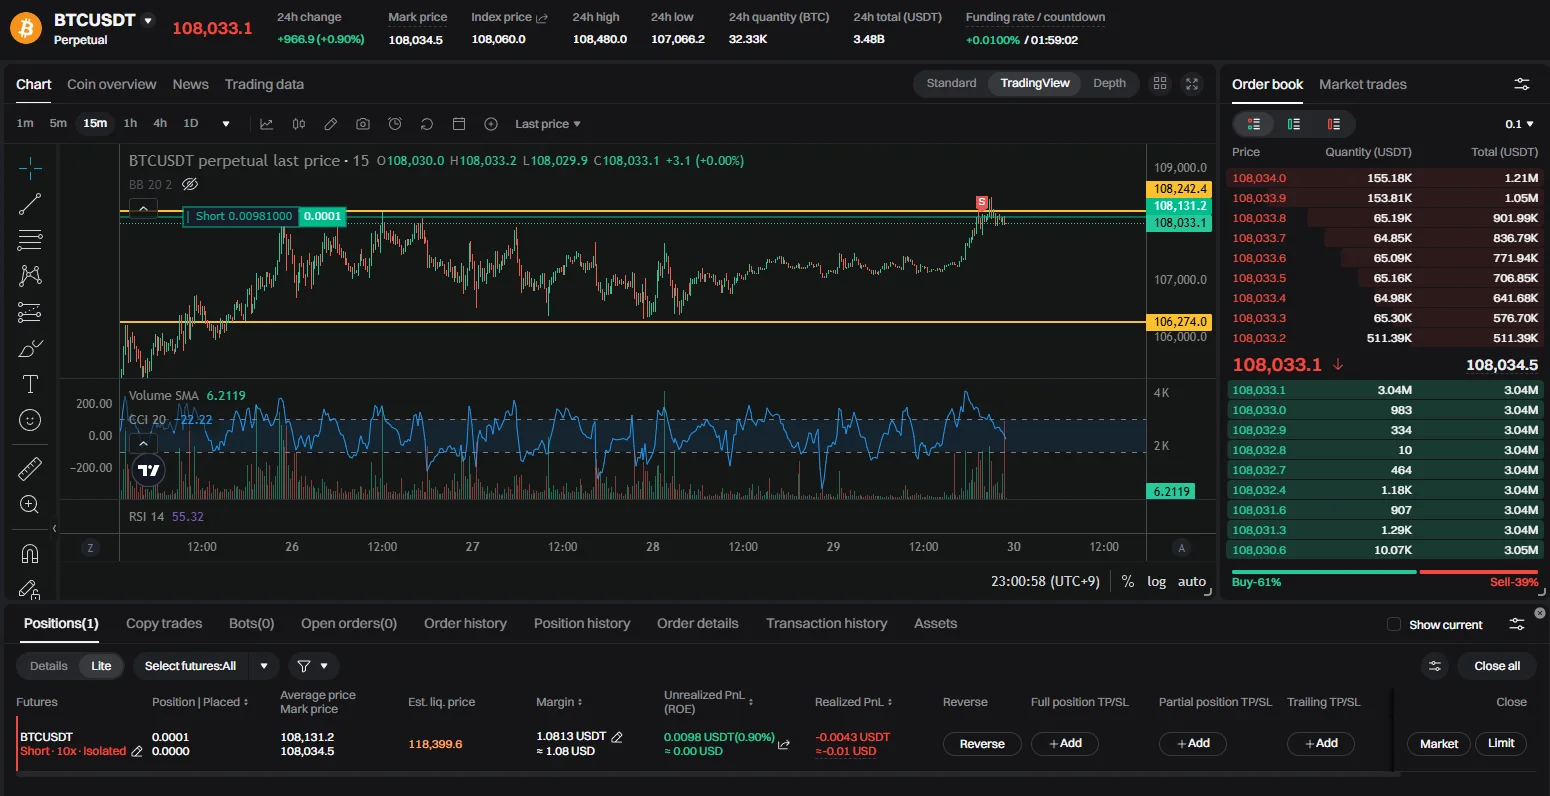The image size is (1550, 796).
Task: Switch to the Market trades tab
Action: click(1362, 84)
